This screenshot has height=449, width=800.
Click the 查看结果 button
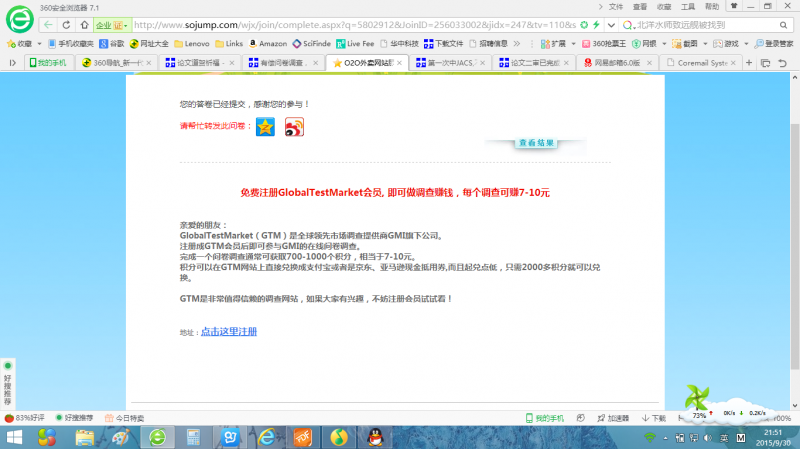click(x=536, y=143)
